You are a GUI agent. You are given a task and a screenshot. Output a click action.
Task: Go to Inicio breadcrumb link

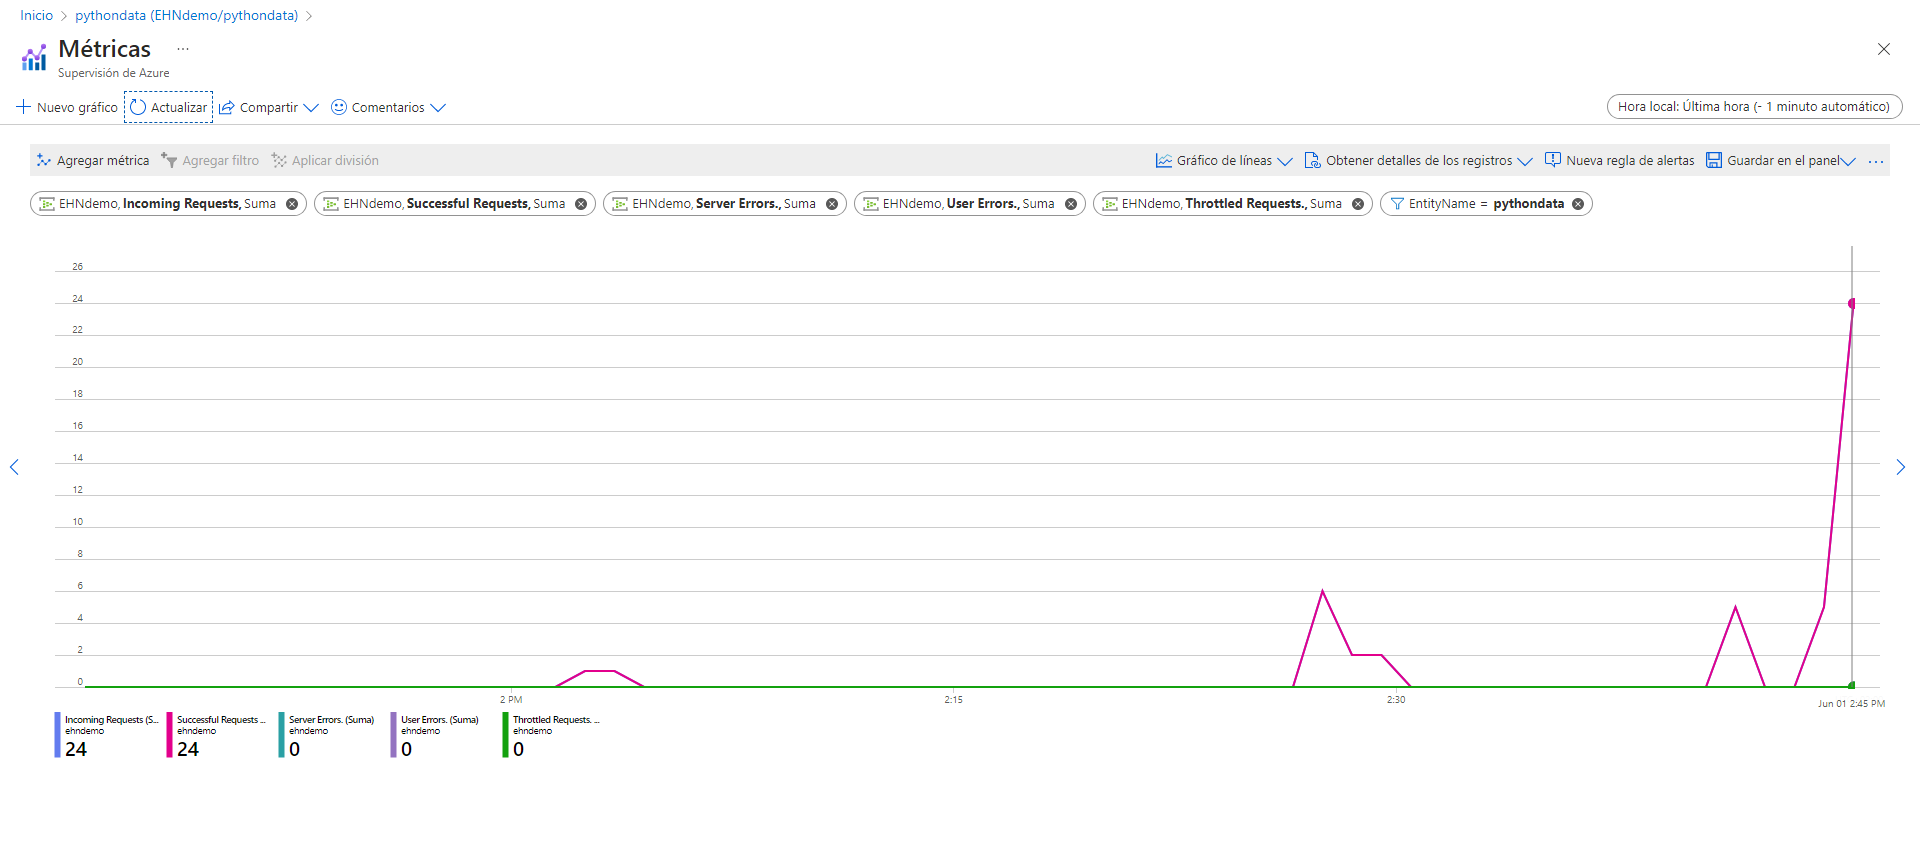[x=36, y=15]
